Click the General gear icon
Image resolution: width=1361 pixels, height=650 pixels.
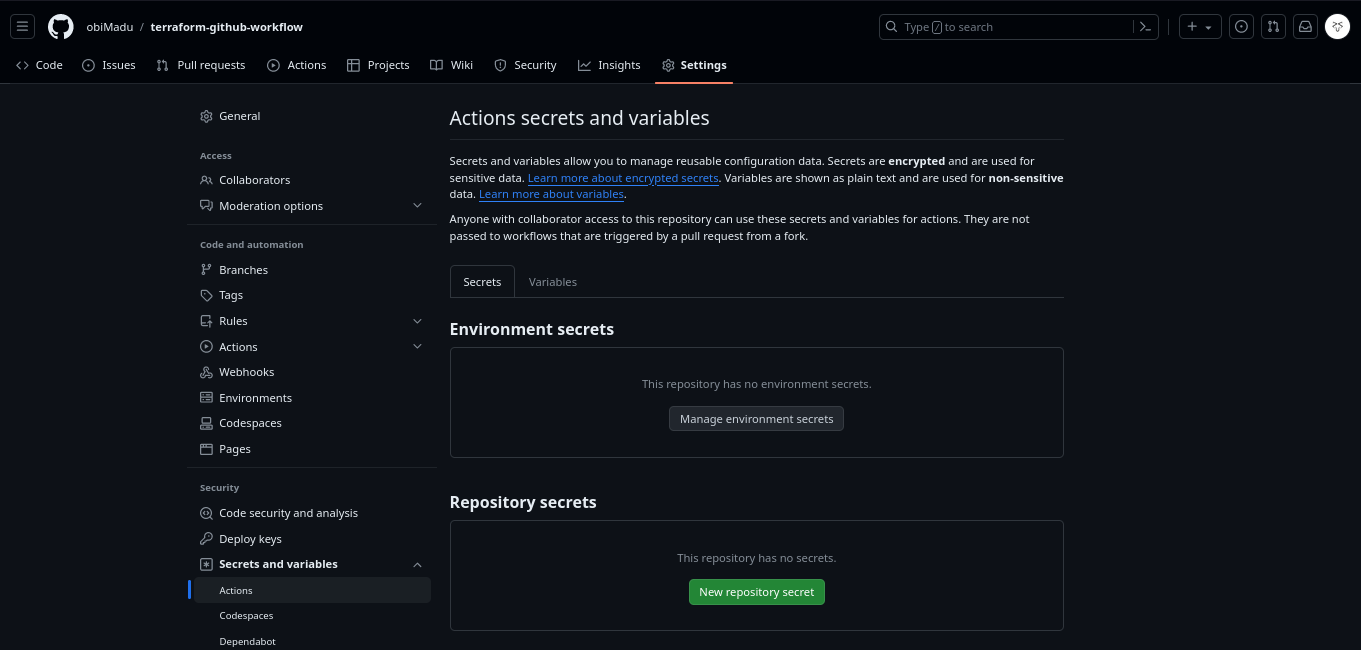[207, 116]
